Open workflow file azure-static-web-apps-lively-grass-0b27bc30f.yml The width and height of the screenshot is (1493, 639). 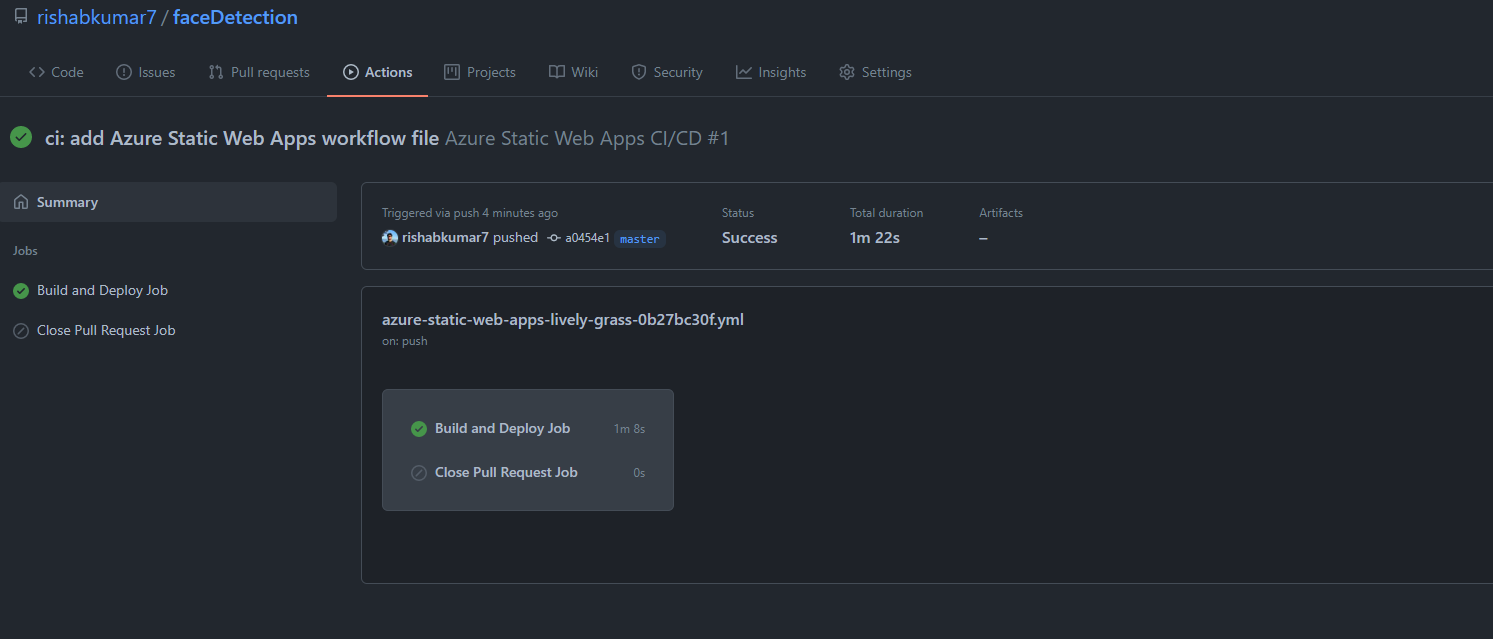pyautogui.click(x=563, y=320)
